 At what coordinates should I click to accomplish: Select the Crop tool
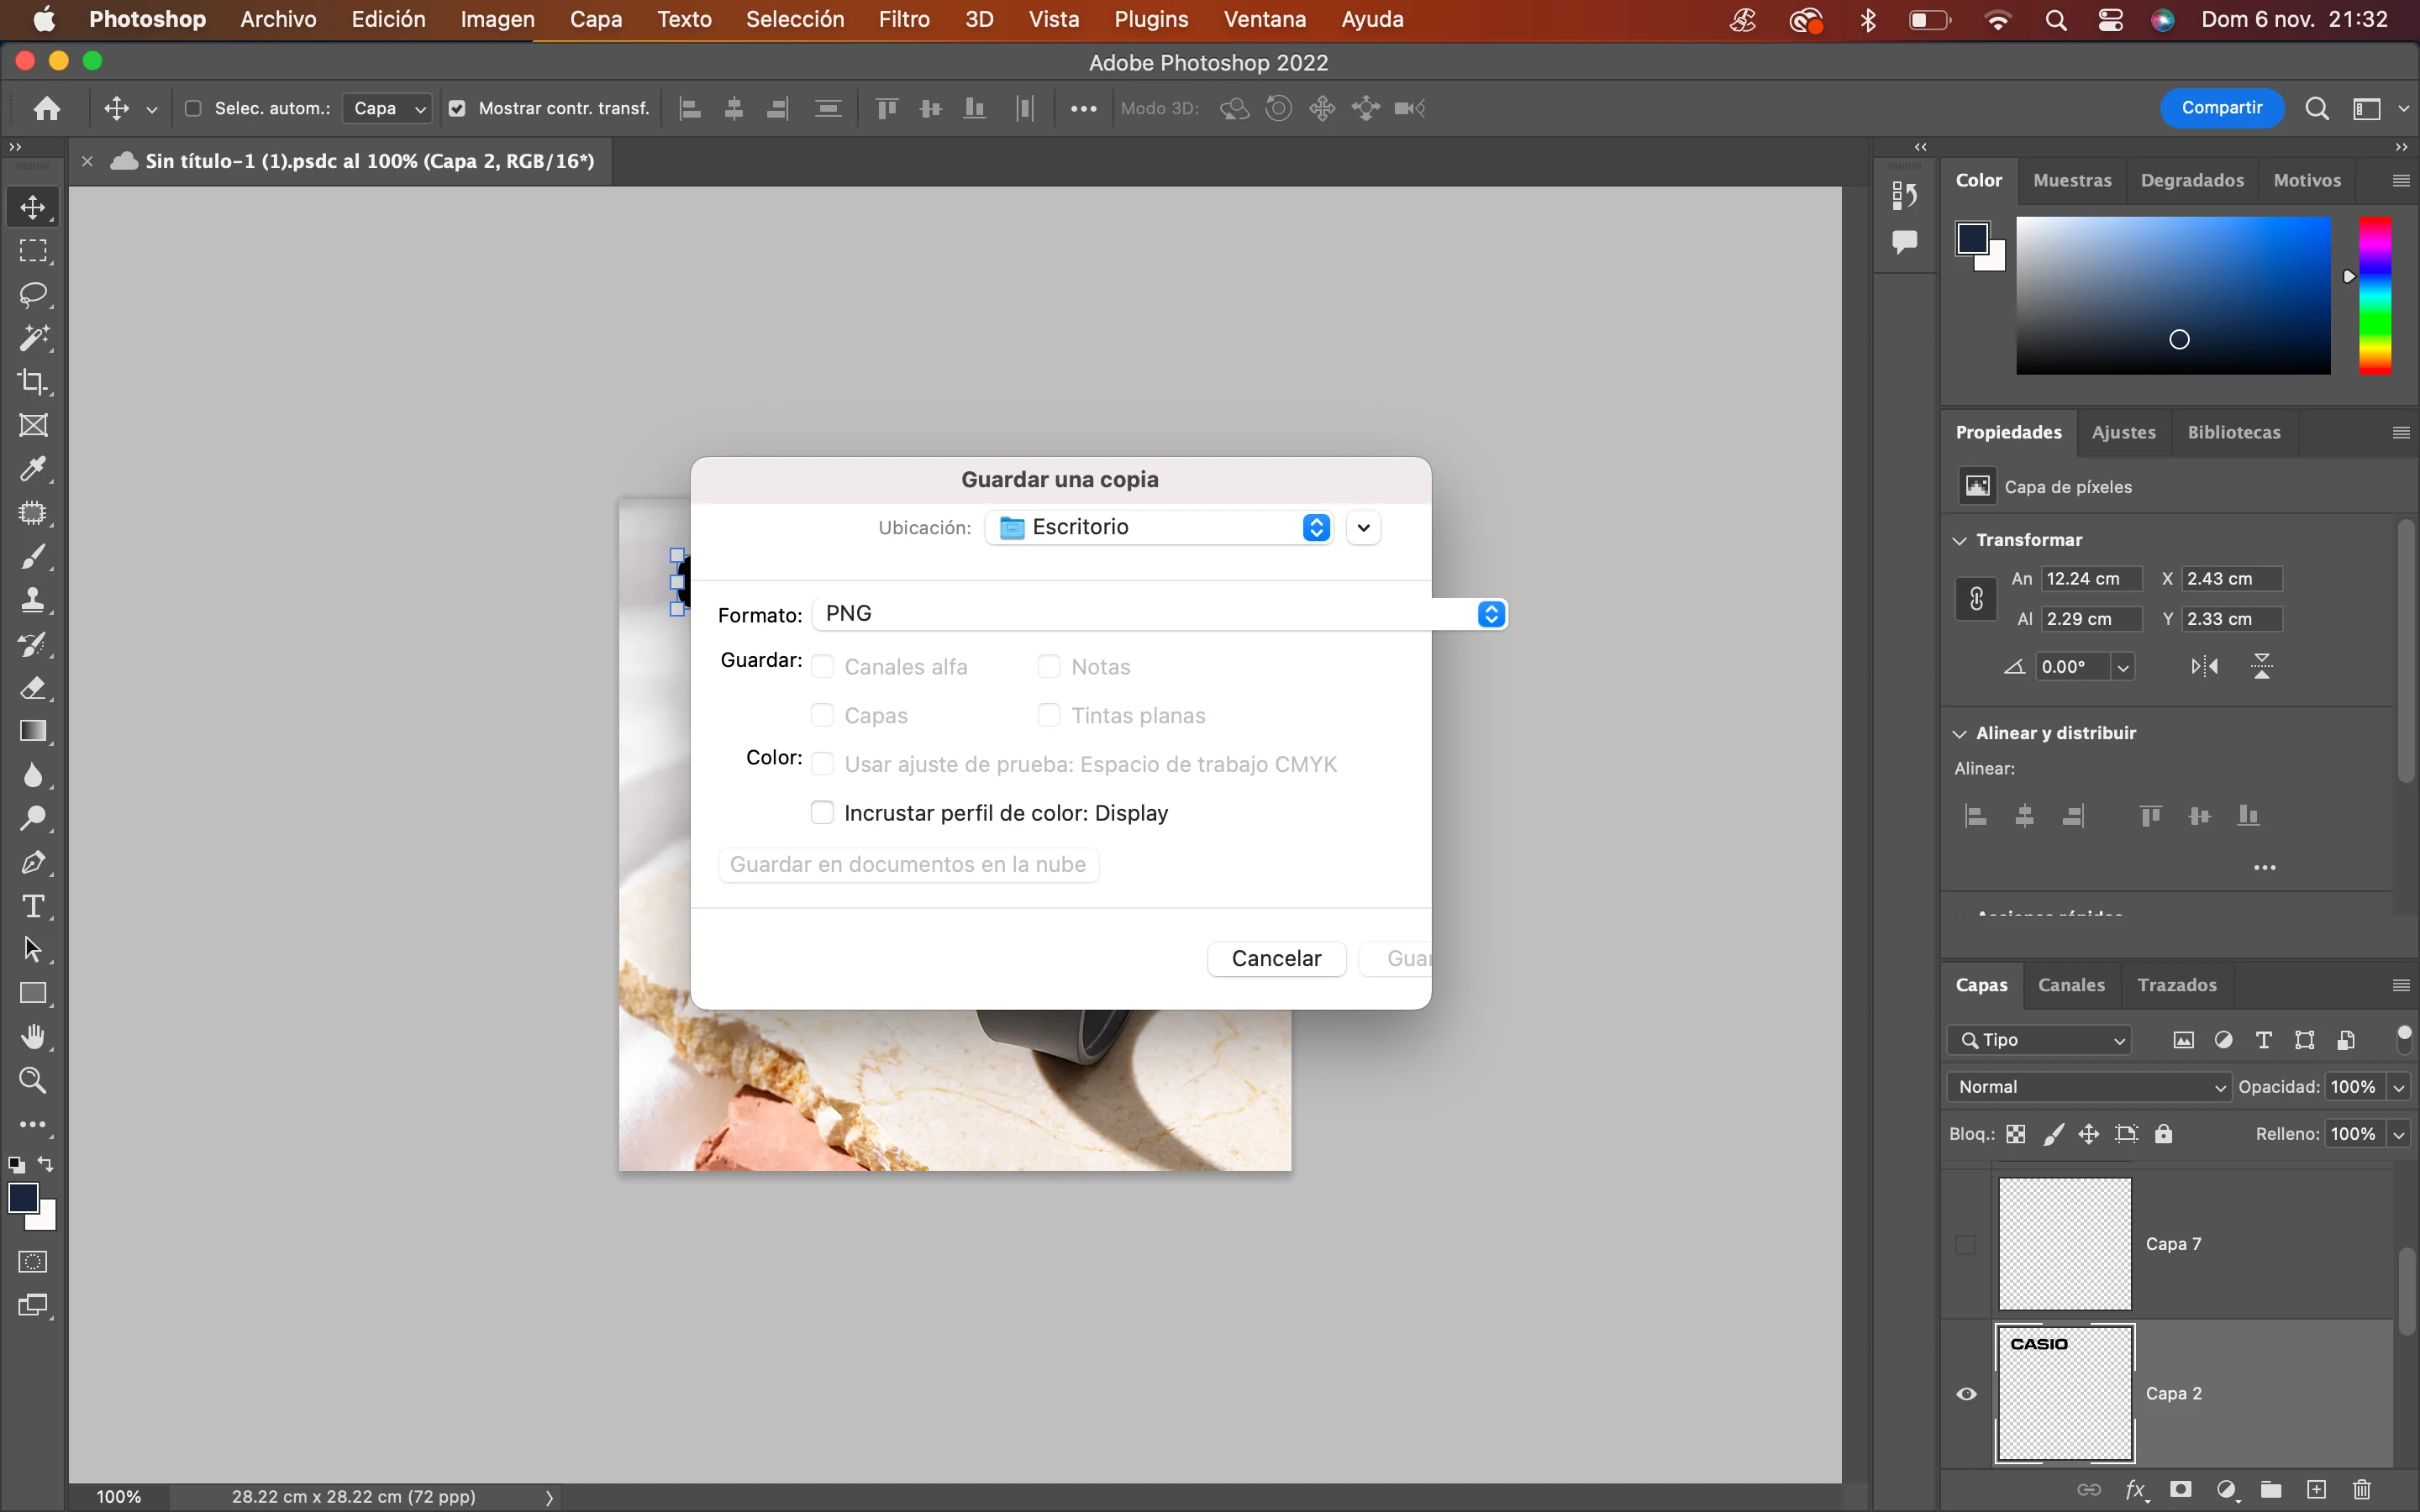(33, 382)
